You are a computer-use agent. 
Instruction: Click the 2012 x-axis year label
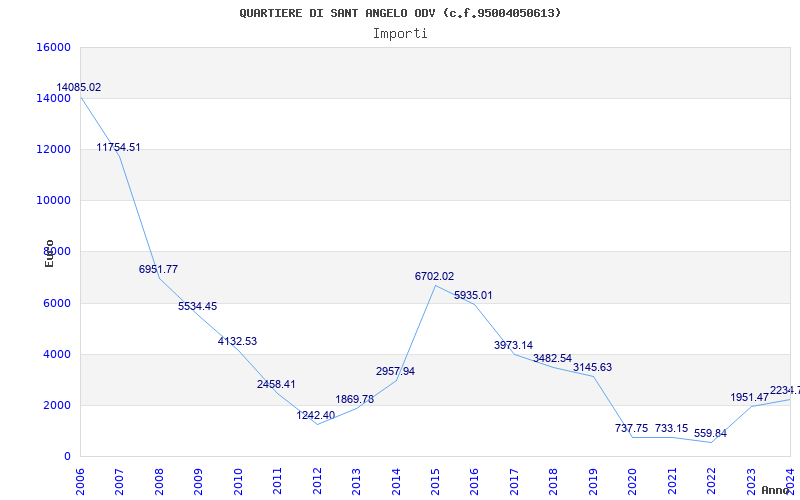click(x=317, y=481)
